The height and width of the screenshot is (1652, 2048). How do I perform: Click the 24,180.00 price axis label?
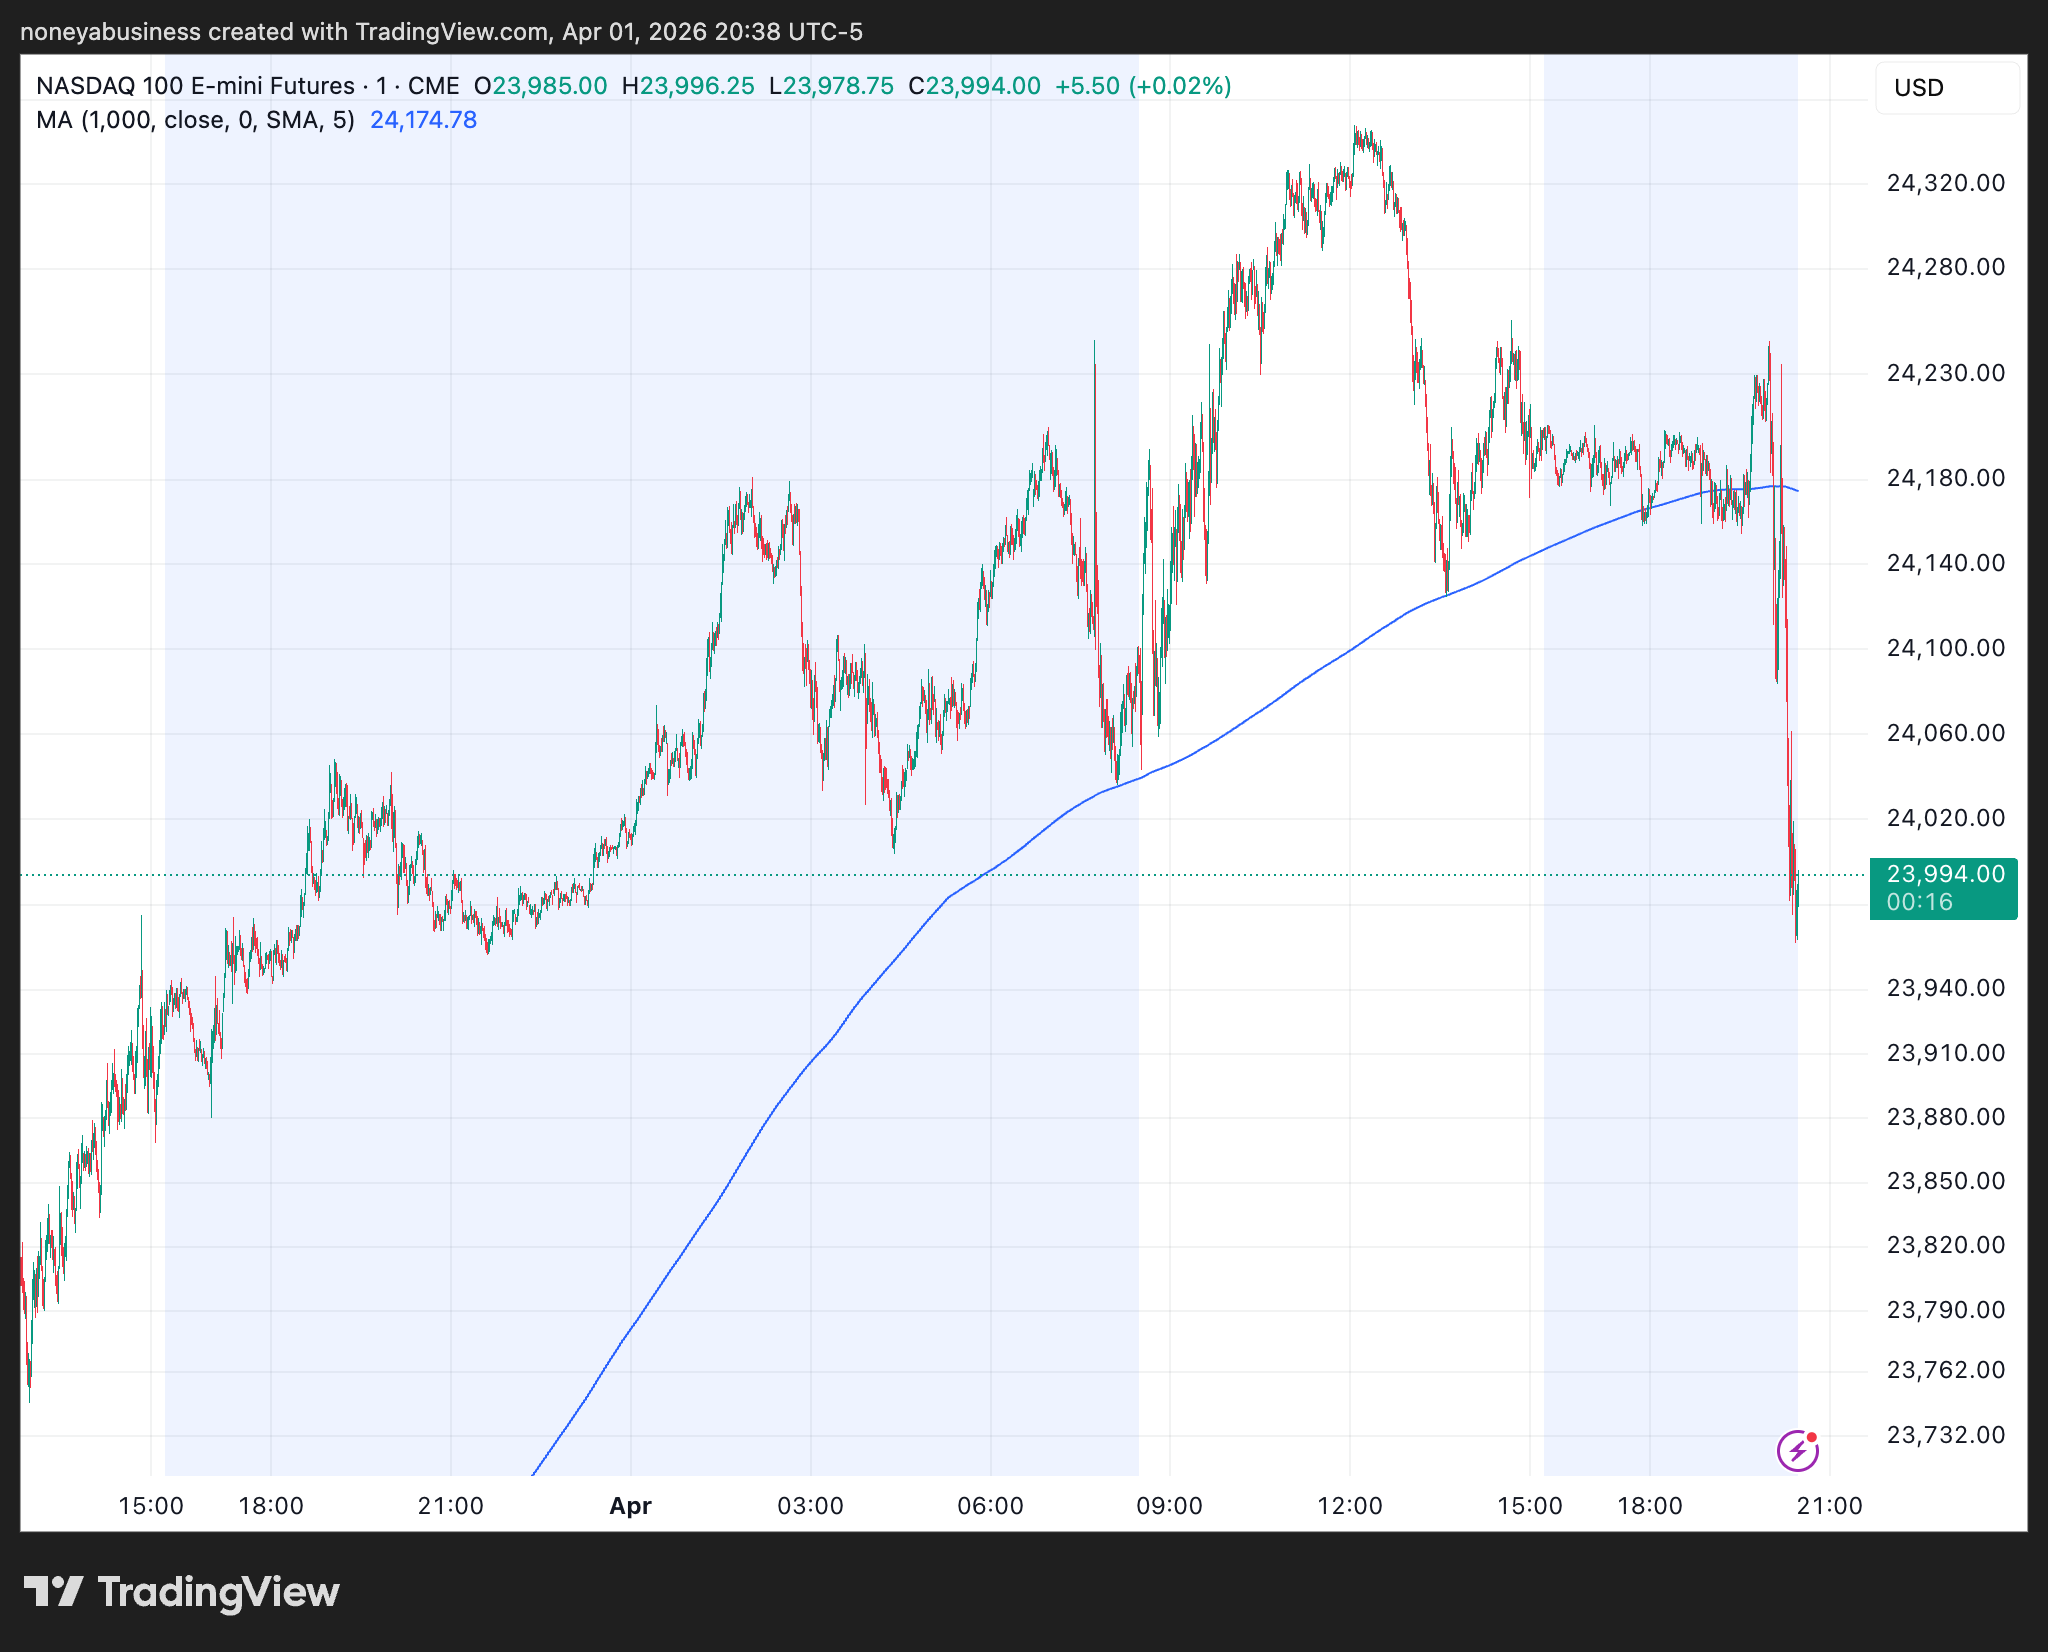point(1945,478)
